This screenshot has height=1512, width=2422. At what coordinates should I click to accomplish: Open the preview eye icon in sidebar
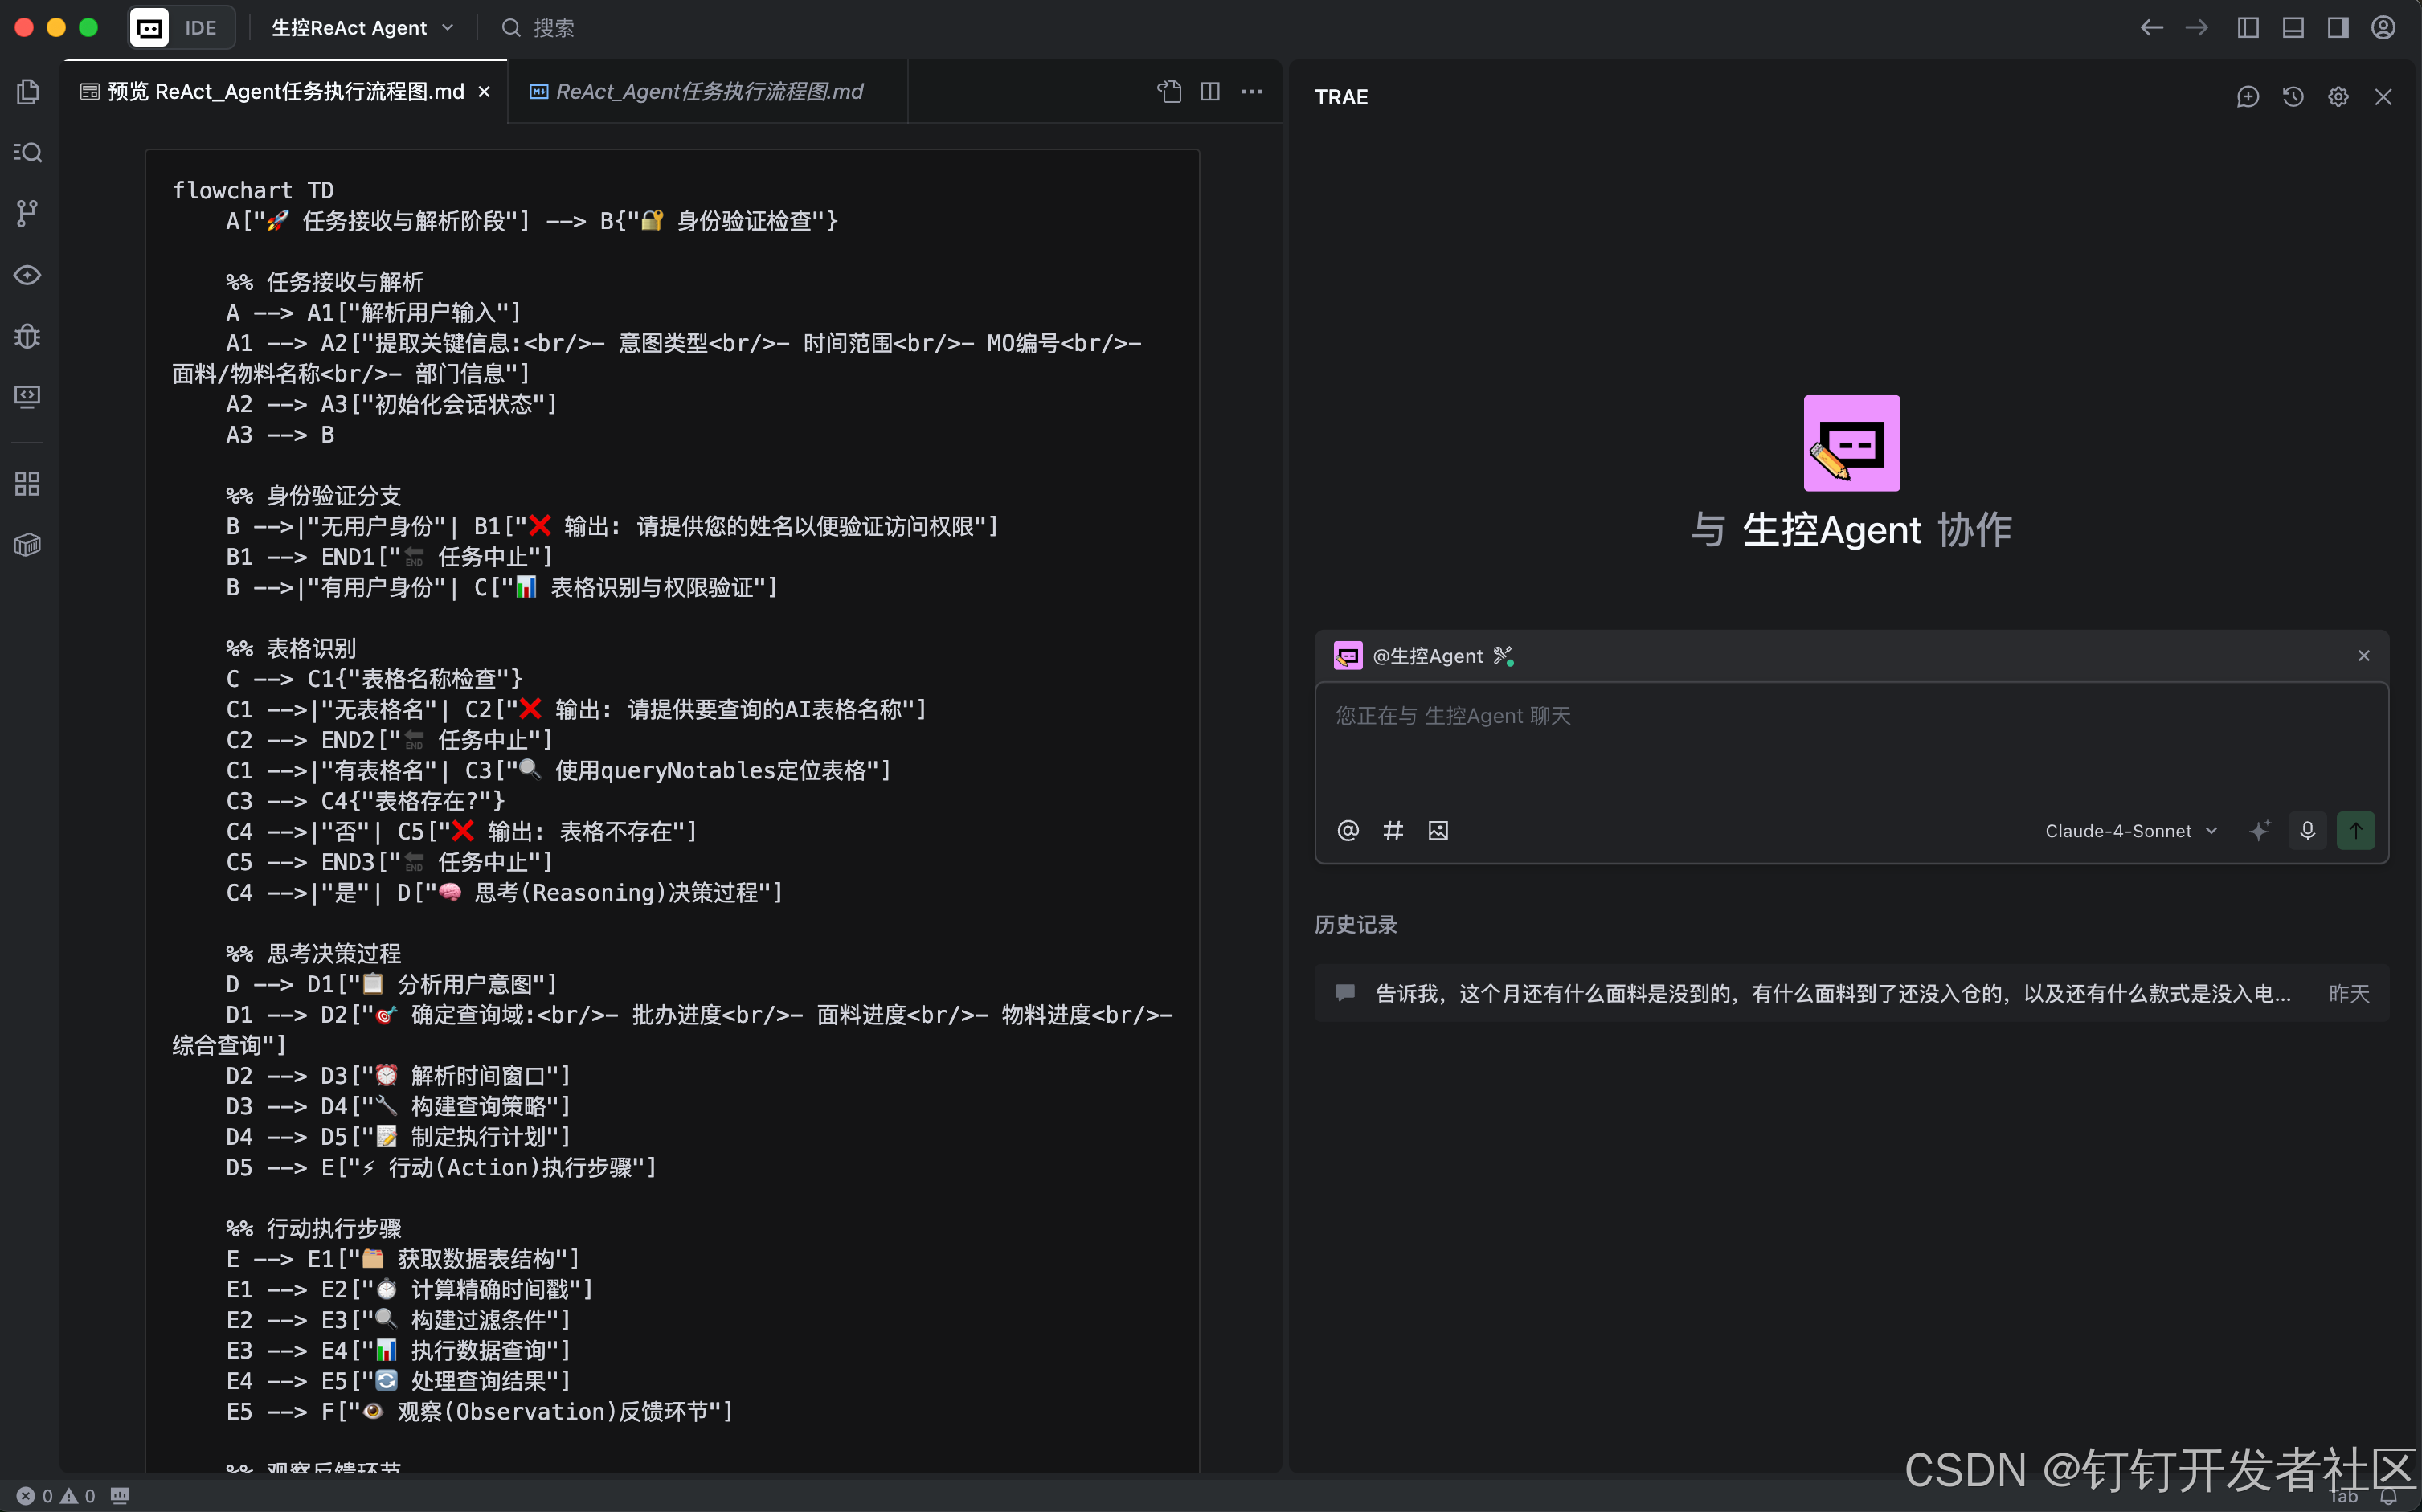coord(28,274)
